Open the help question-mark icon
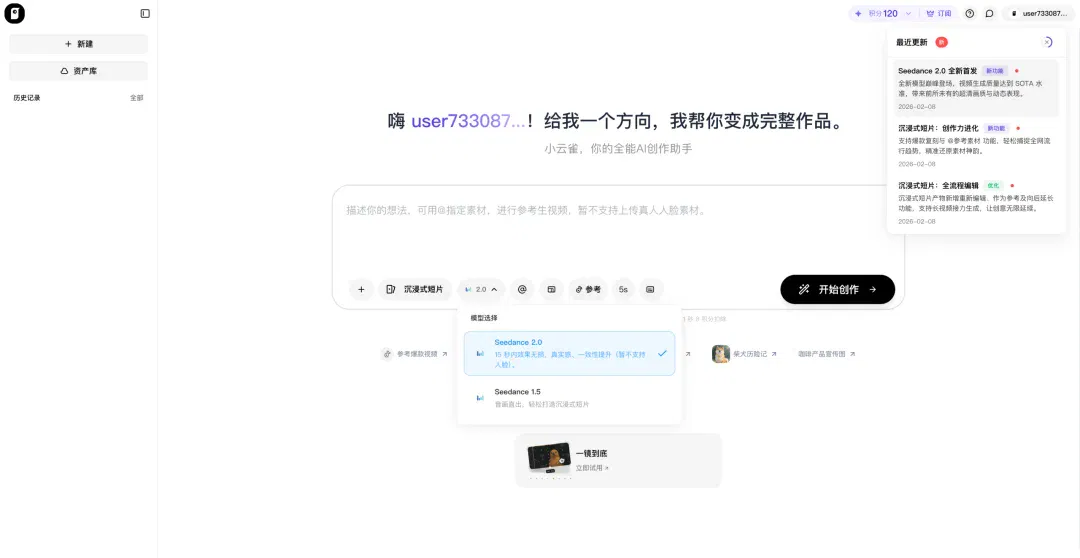The width and height of the screenshot is (1080, 558). 970,13
